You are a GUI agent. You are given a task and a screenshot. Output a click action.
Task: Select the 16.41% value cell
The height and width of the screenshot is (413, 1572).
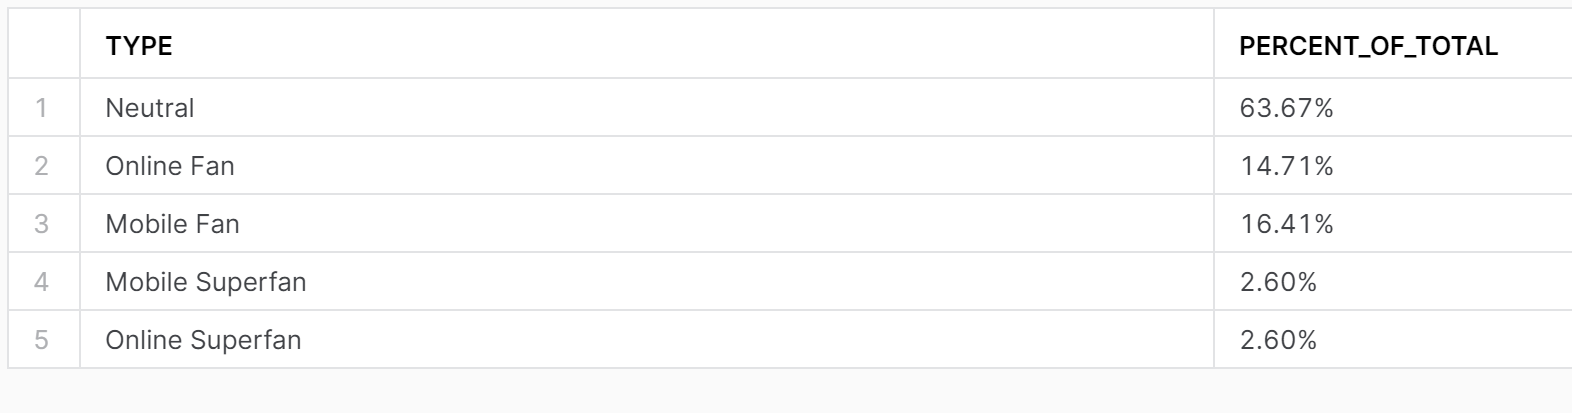(x=1287, y=224)
